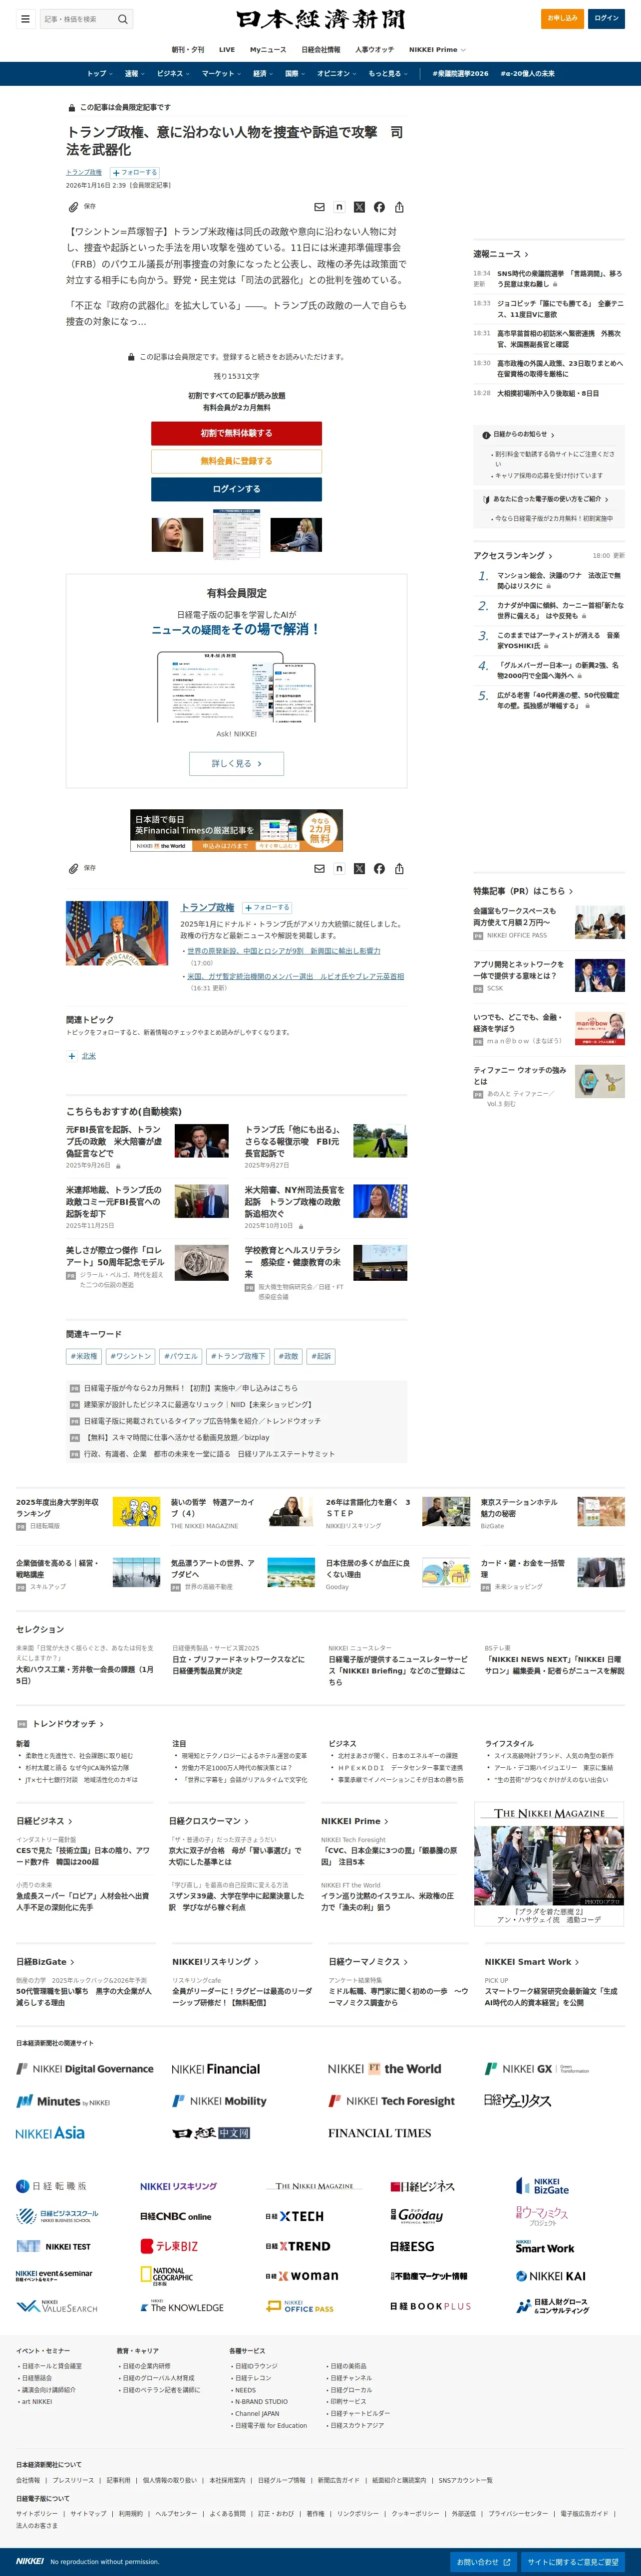Open ranking item マンション総会 article
641x2576 pixels.
(x=560, y=580)
